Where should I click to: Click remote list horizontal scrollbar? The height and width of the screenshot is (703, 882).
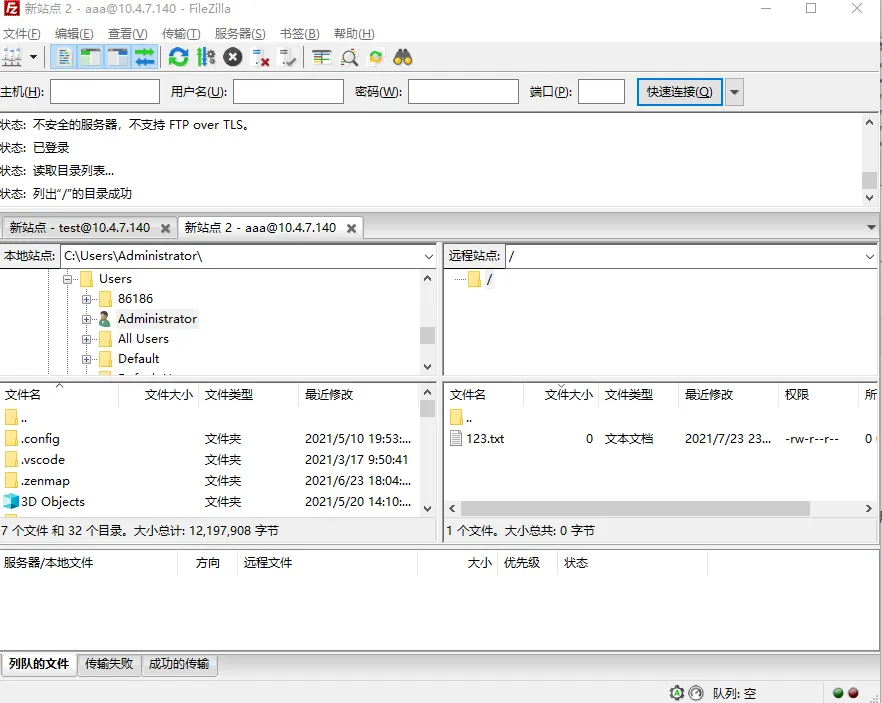pyautogui.click(x=635, y=508)
